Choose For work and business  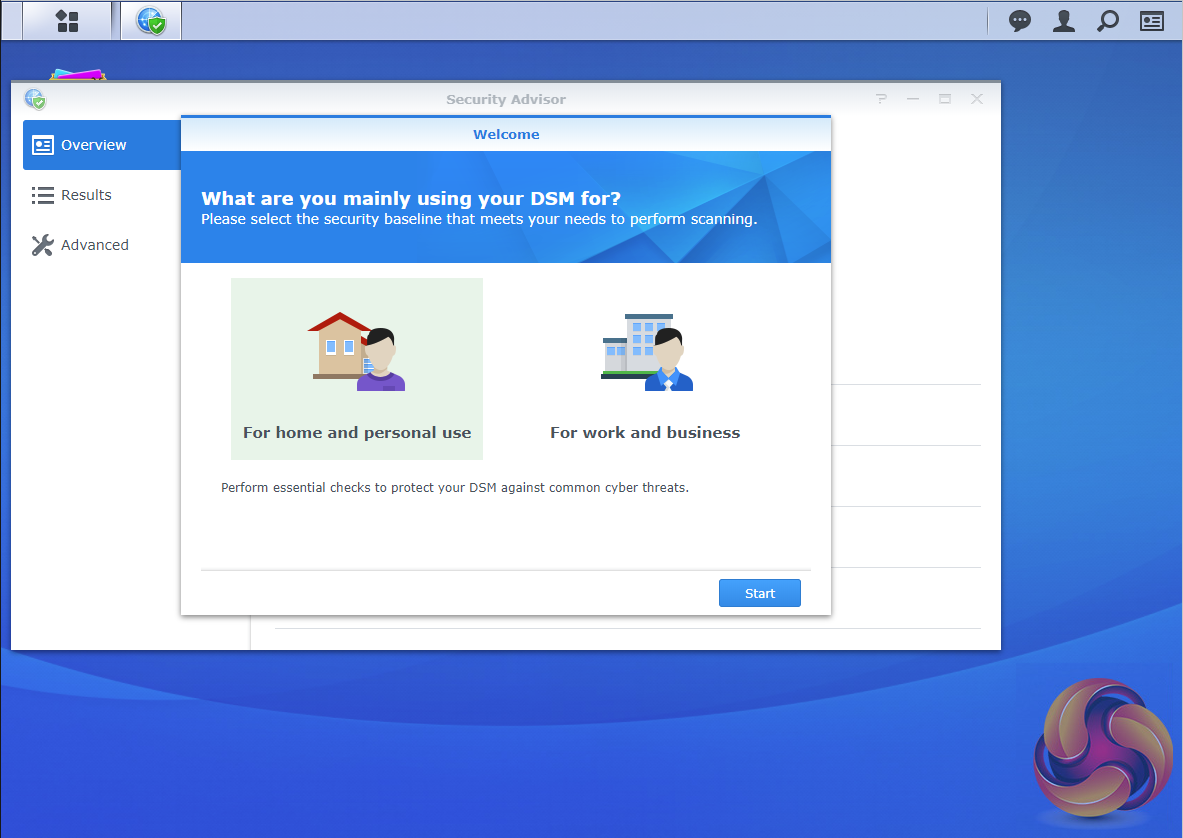click(x=645, y=369)
